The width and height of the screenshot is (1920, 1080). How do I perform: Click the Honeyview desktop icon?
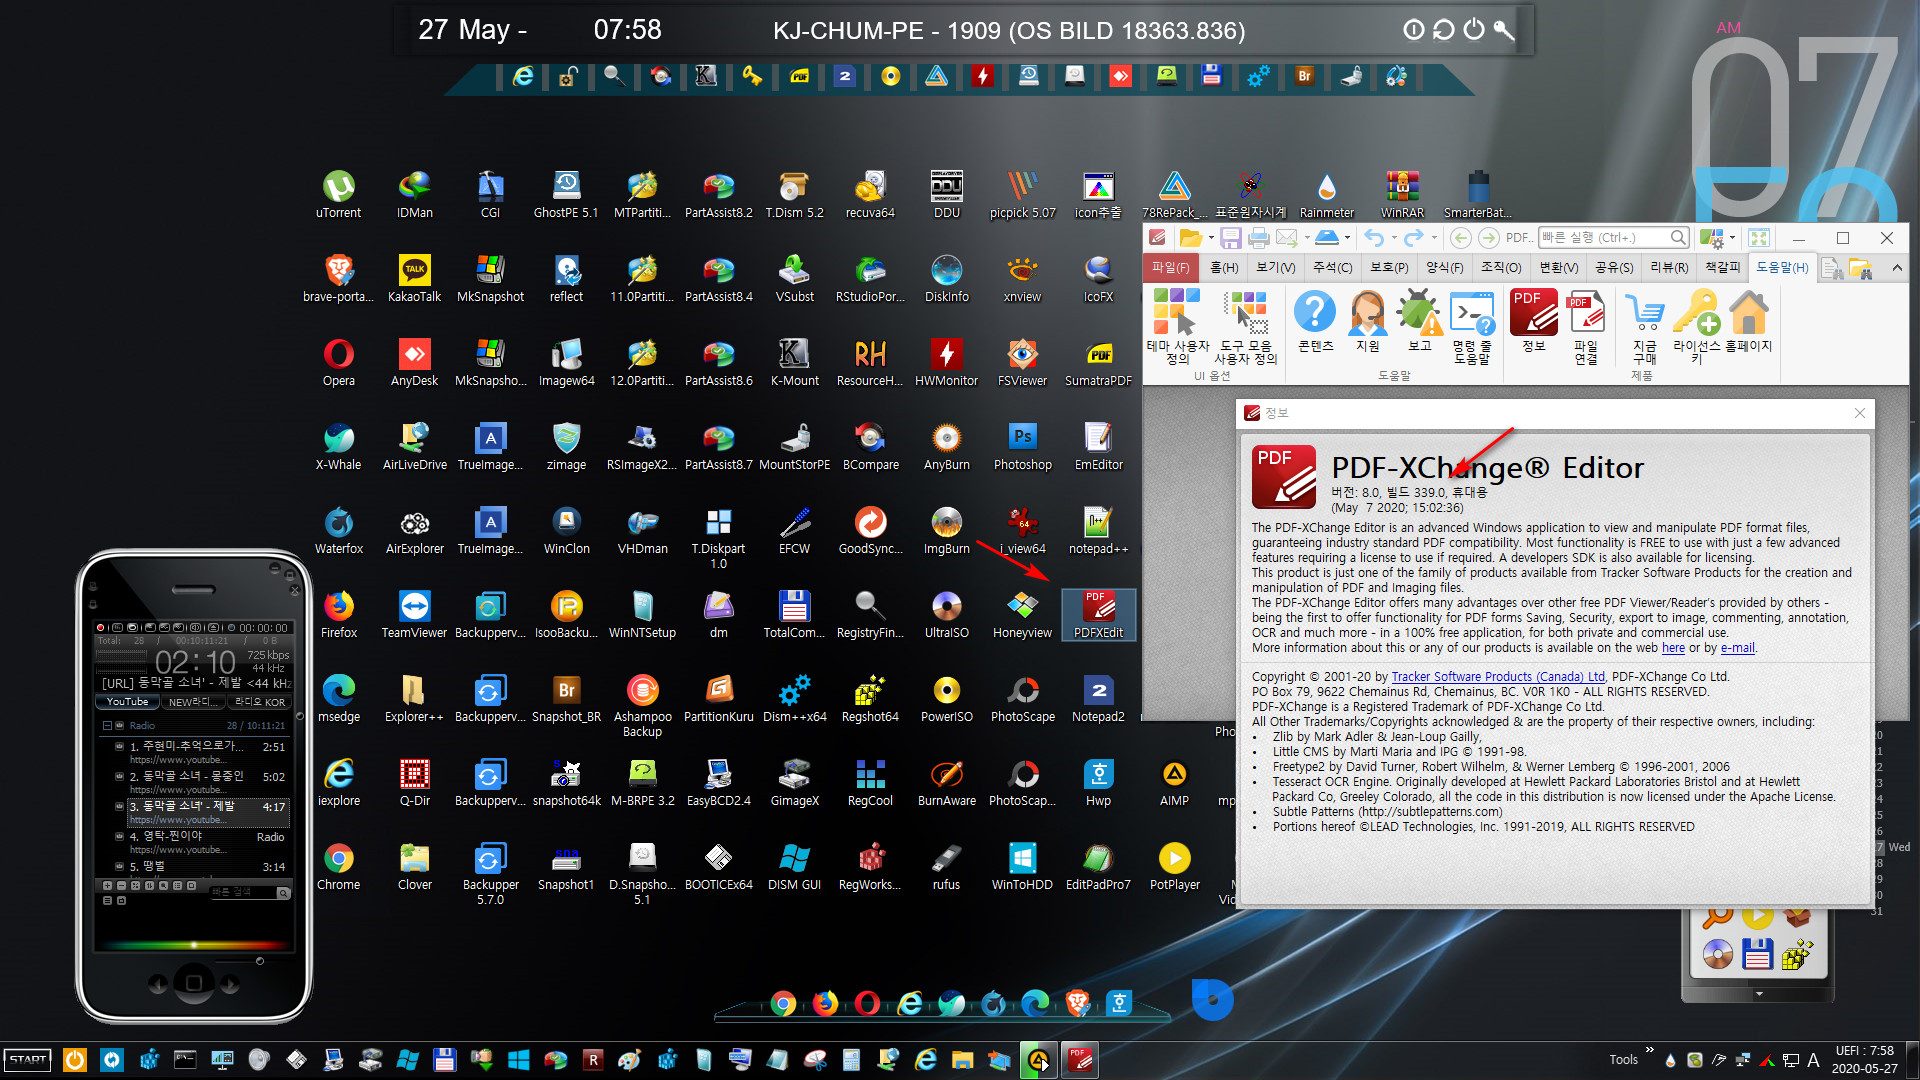(x=1022, y=614)
